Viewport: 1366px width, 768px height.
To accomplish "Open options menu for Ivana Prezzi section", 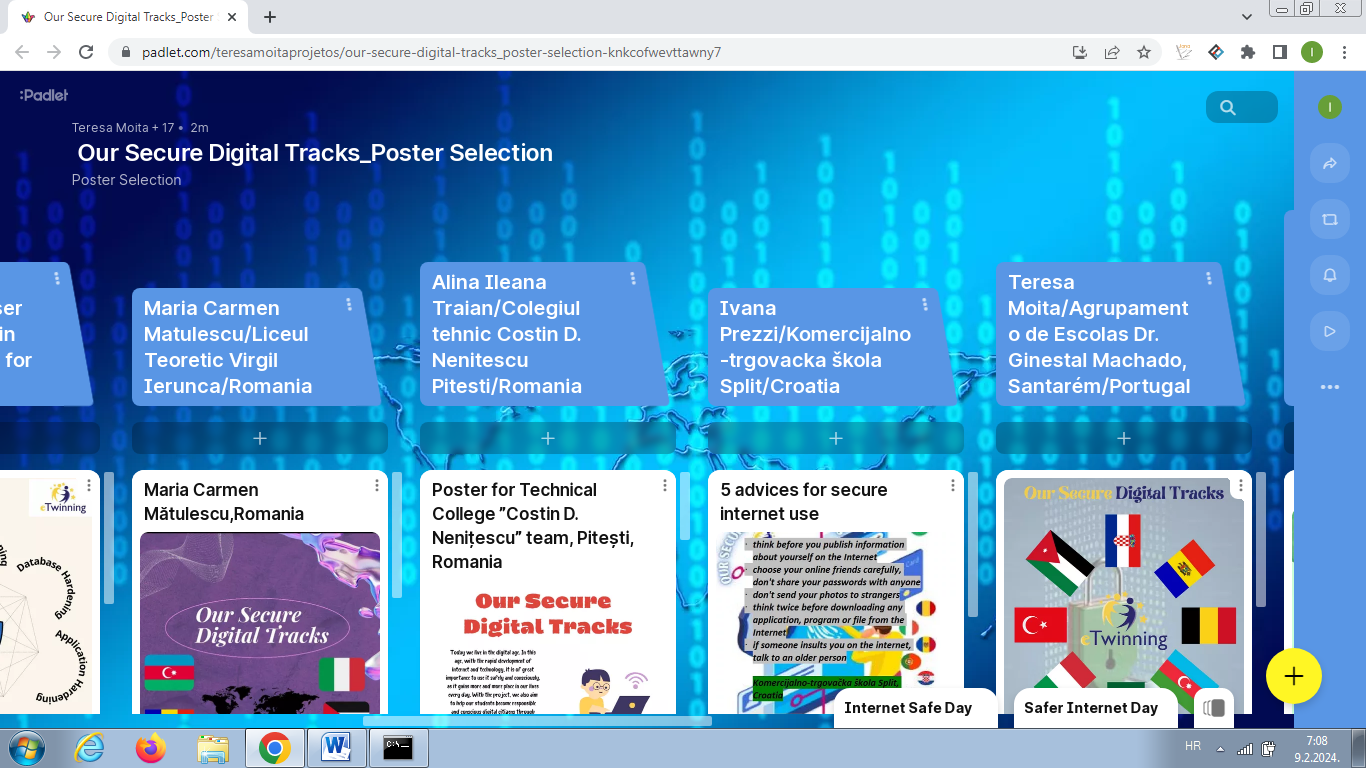I will pos(925,304).
